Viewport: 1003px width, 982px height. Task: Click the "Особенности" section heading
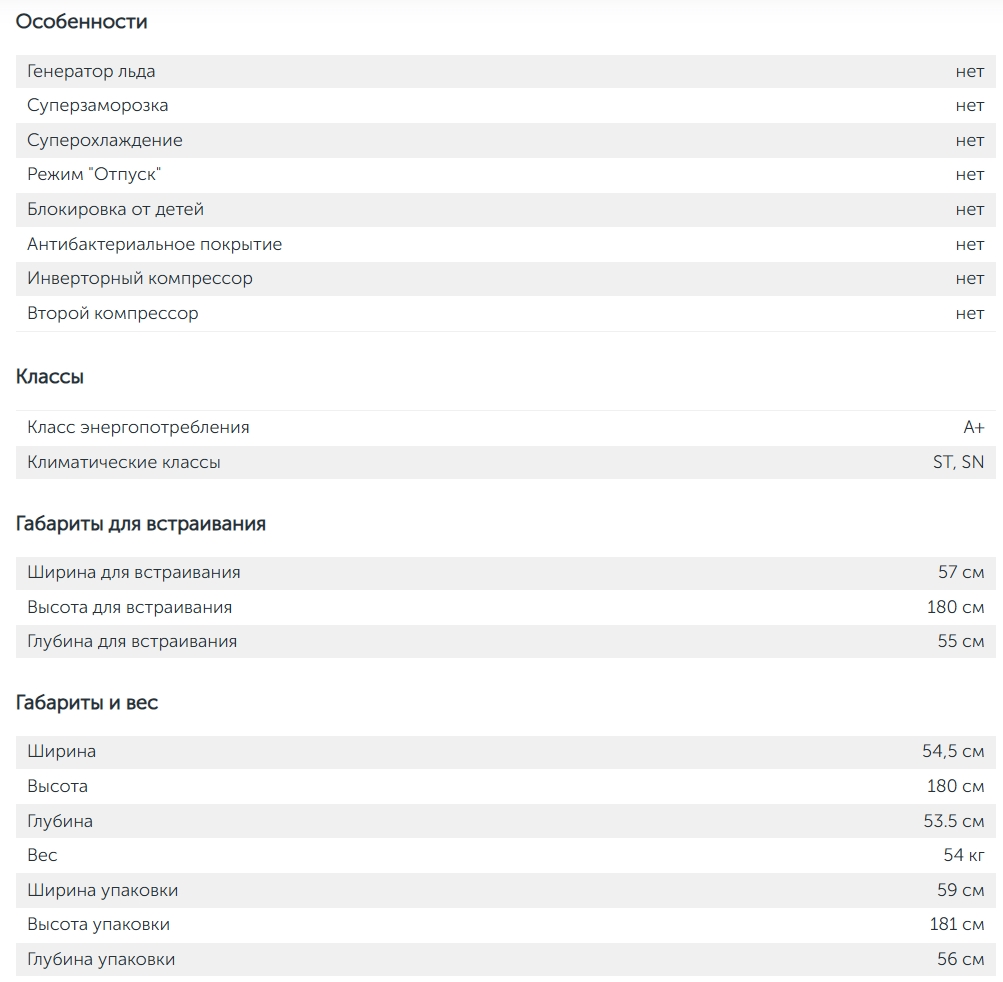click(82, 21)
